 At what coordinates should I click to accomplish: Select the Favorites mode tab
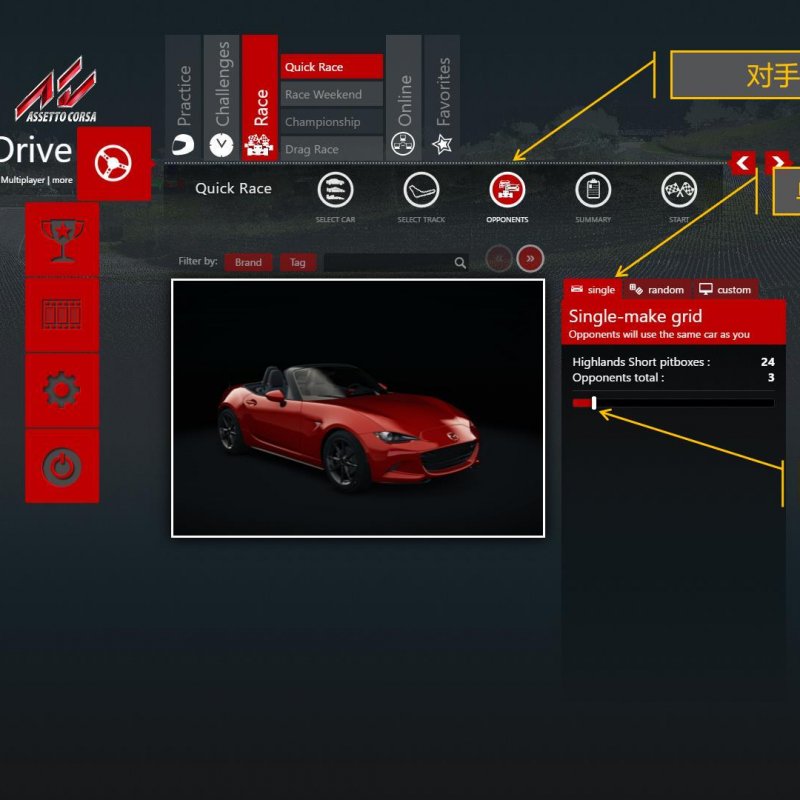pyautogui.click(x=442, y=97)
